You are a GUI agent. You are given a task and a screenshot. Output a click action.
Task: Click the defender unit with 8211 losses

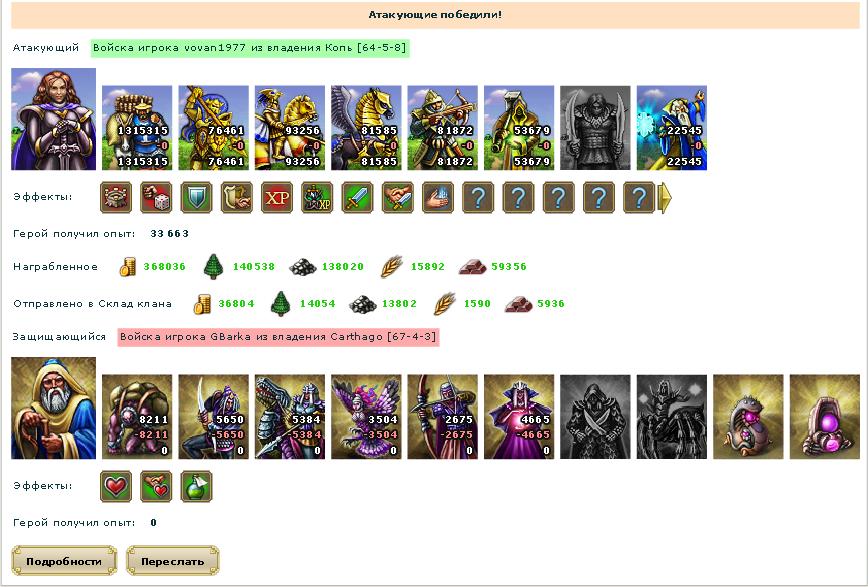pyautogui.click(x=137, y=417)
